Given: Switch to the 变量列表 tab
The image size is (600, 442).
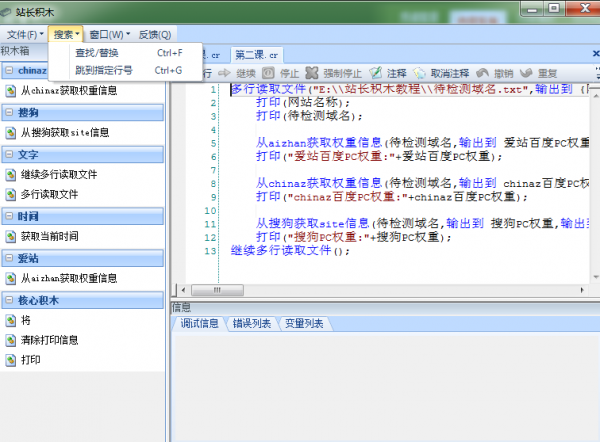Looking at the screenshot, I should 304,323.
